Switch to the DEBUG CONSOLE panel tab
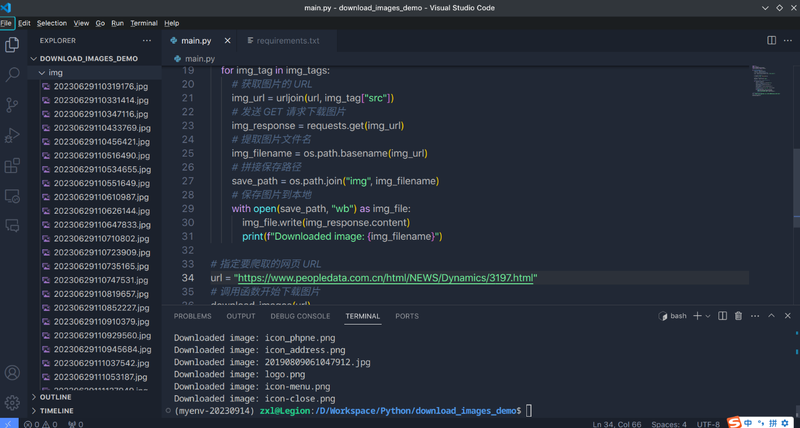800x428 pixels. click(x=300, y=316)
